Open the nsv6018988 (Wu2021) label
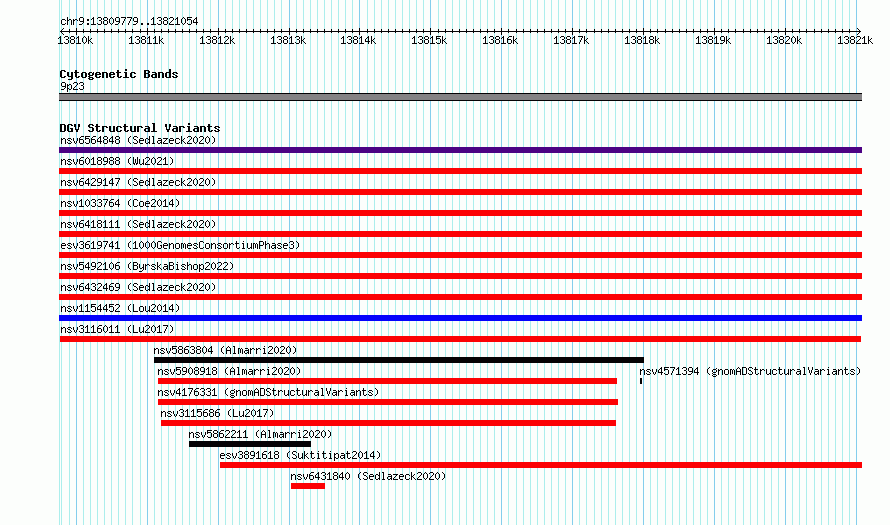 [x=117, y=161]
